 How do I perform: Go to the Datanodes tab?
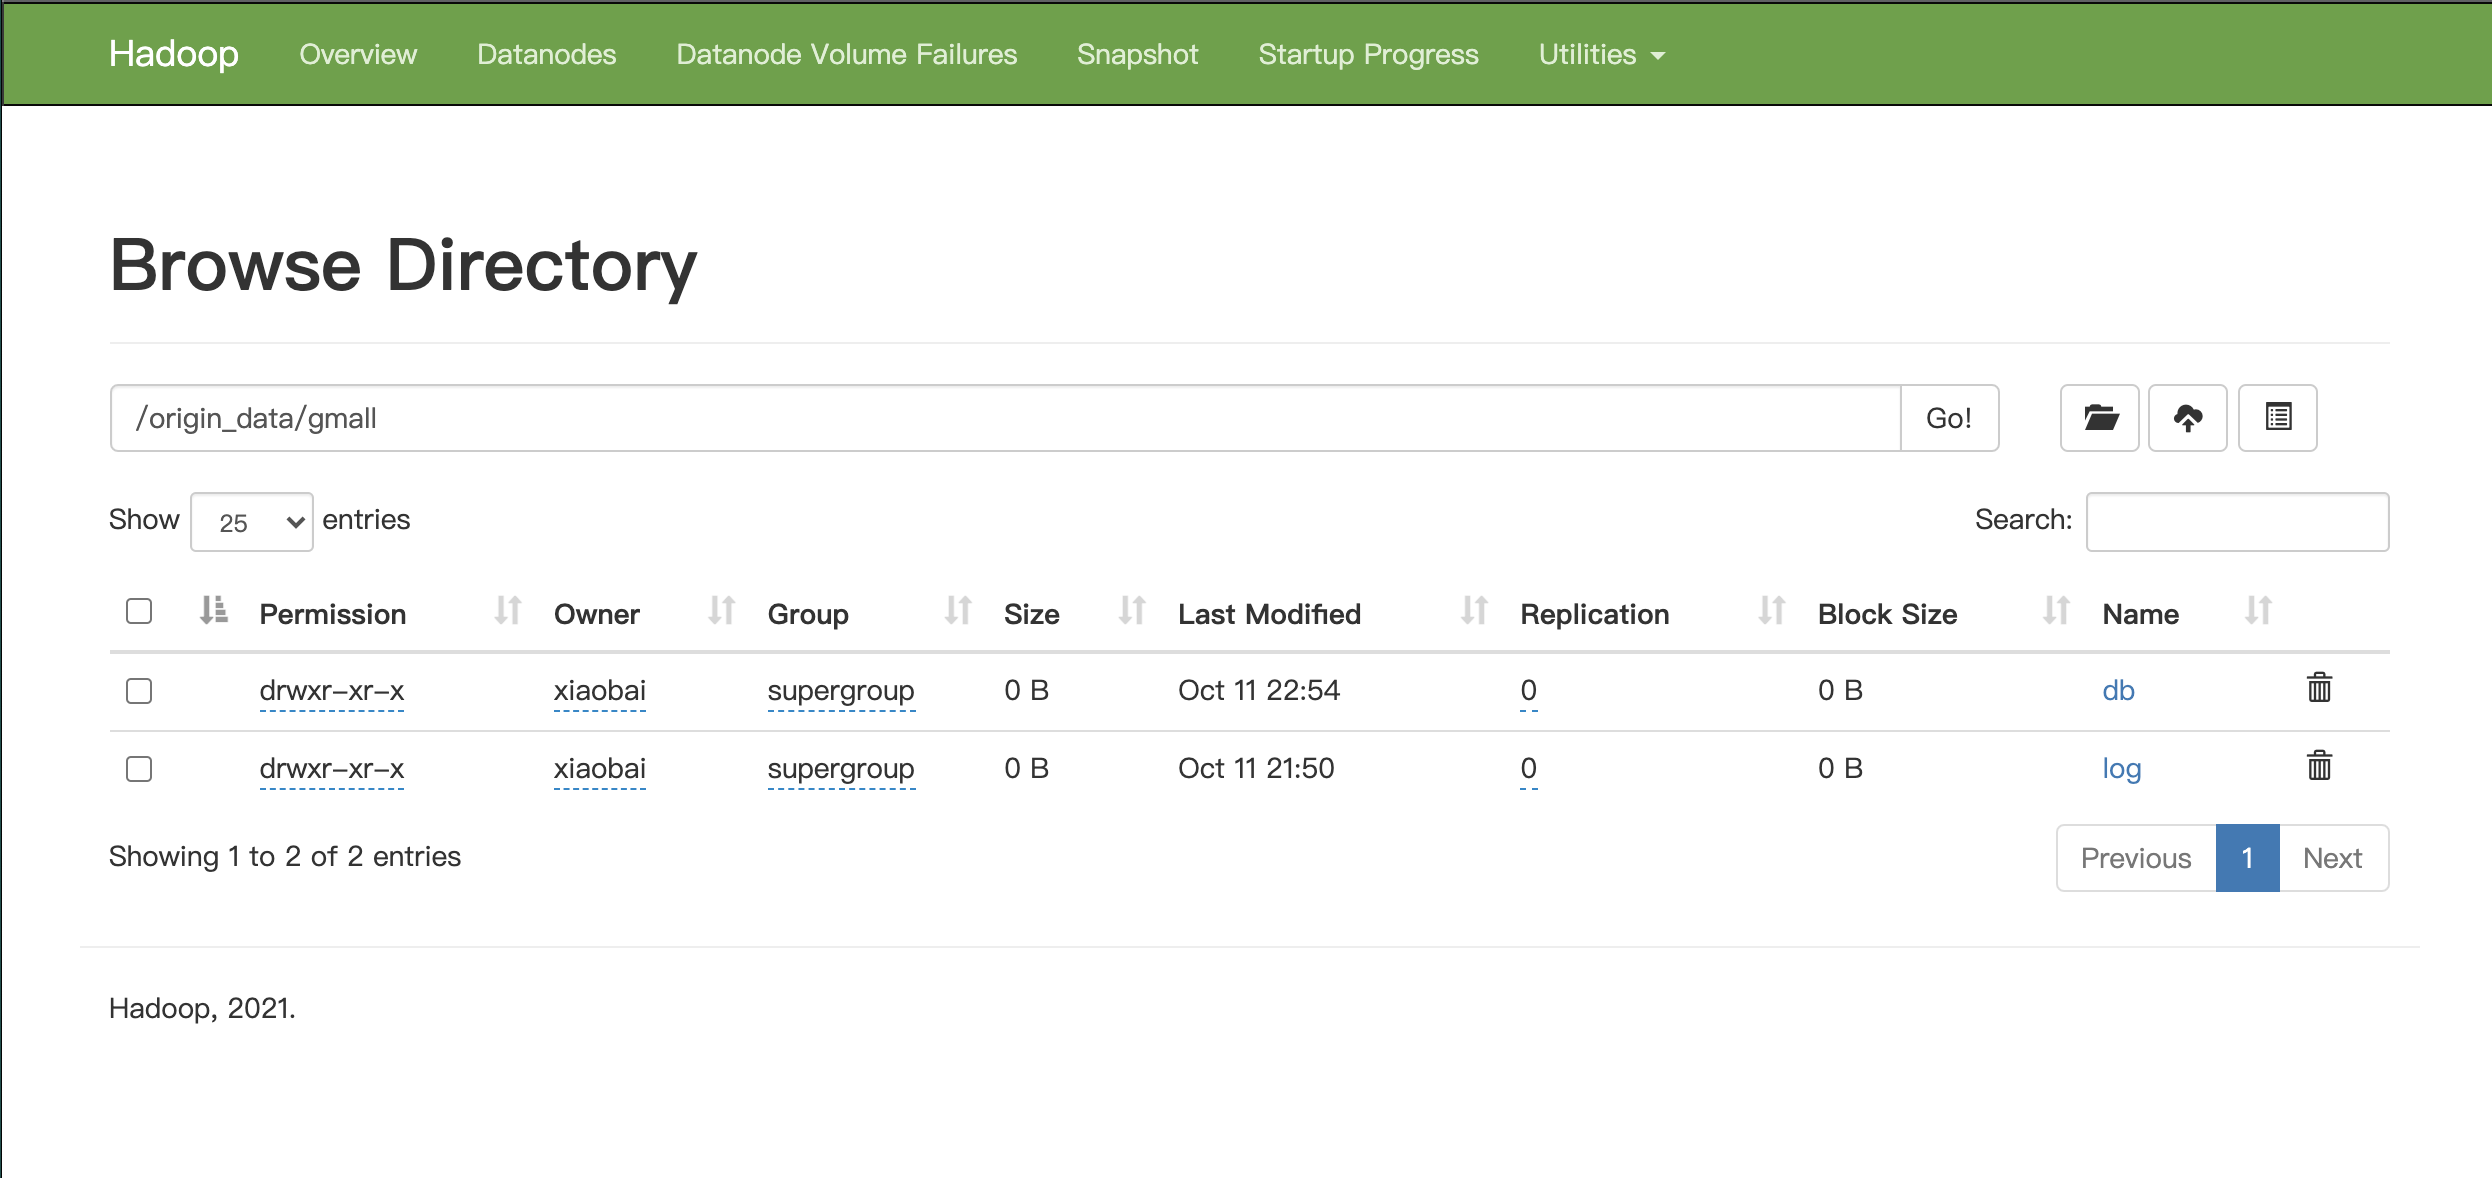546,54
